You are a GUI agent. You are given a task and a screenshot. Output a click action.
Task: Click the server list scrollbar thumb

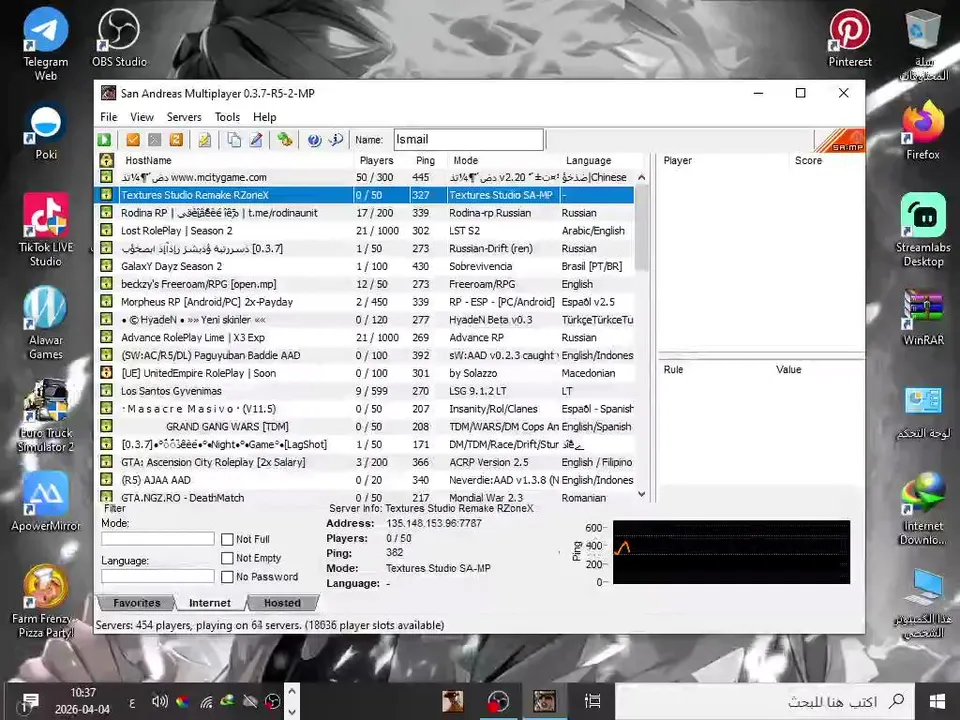(642, 228)
